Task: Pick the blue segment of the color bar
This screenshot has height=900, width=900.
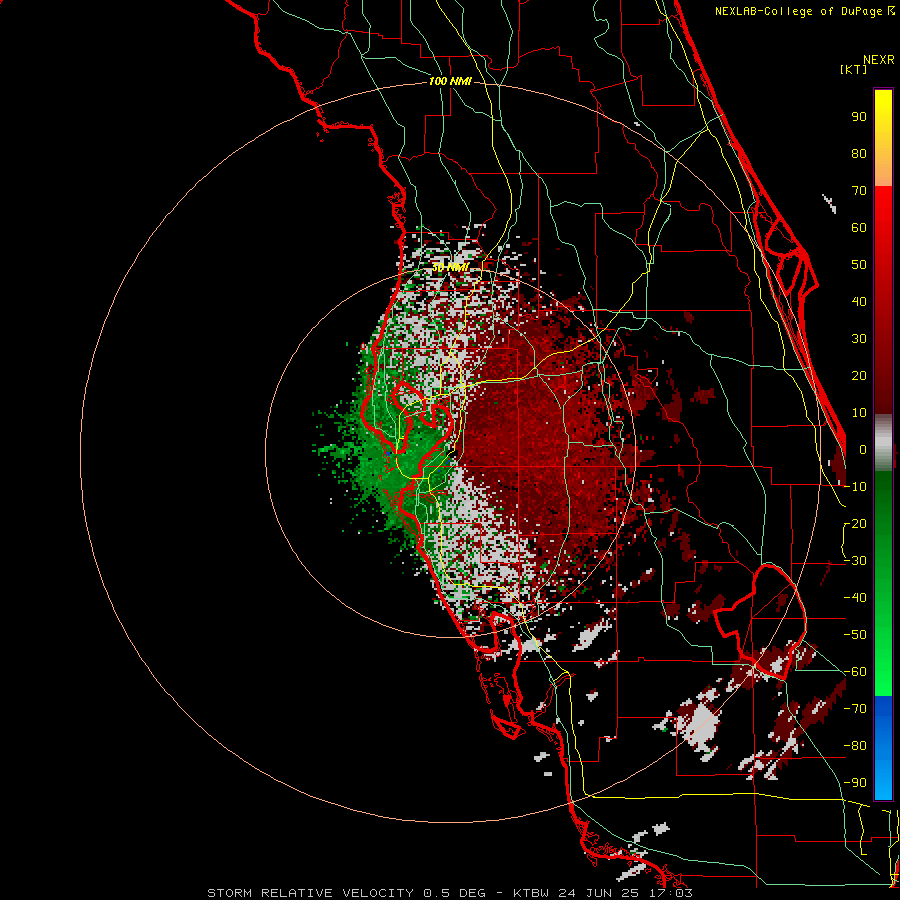Action: point(883,748)
